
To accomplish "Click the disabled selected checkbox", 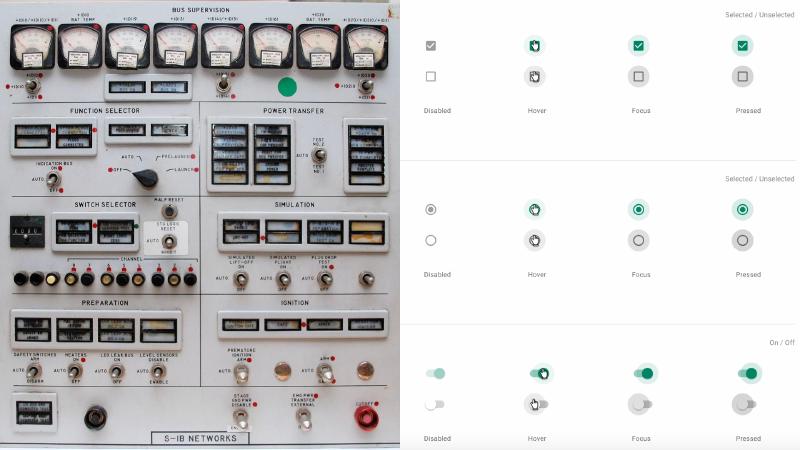I will [x=430, y=46].
